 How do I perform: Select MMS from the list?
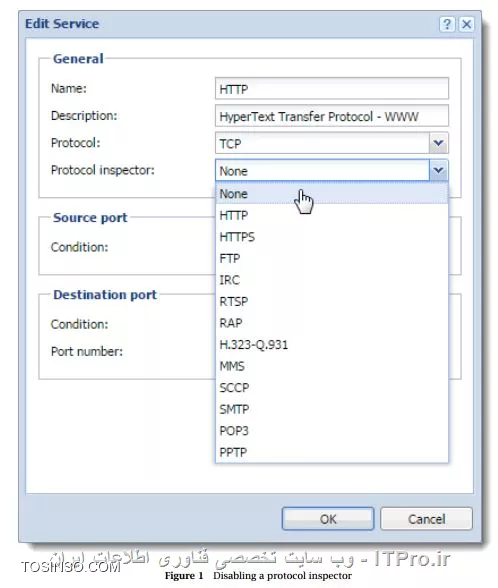(332, 366)
